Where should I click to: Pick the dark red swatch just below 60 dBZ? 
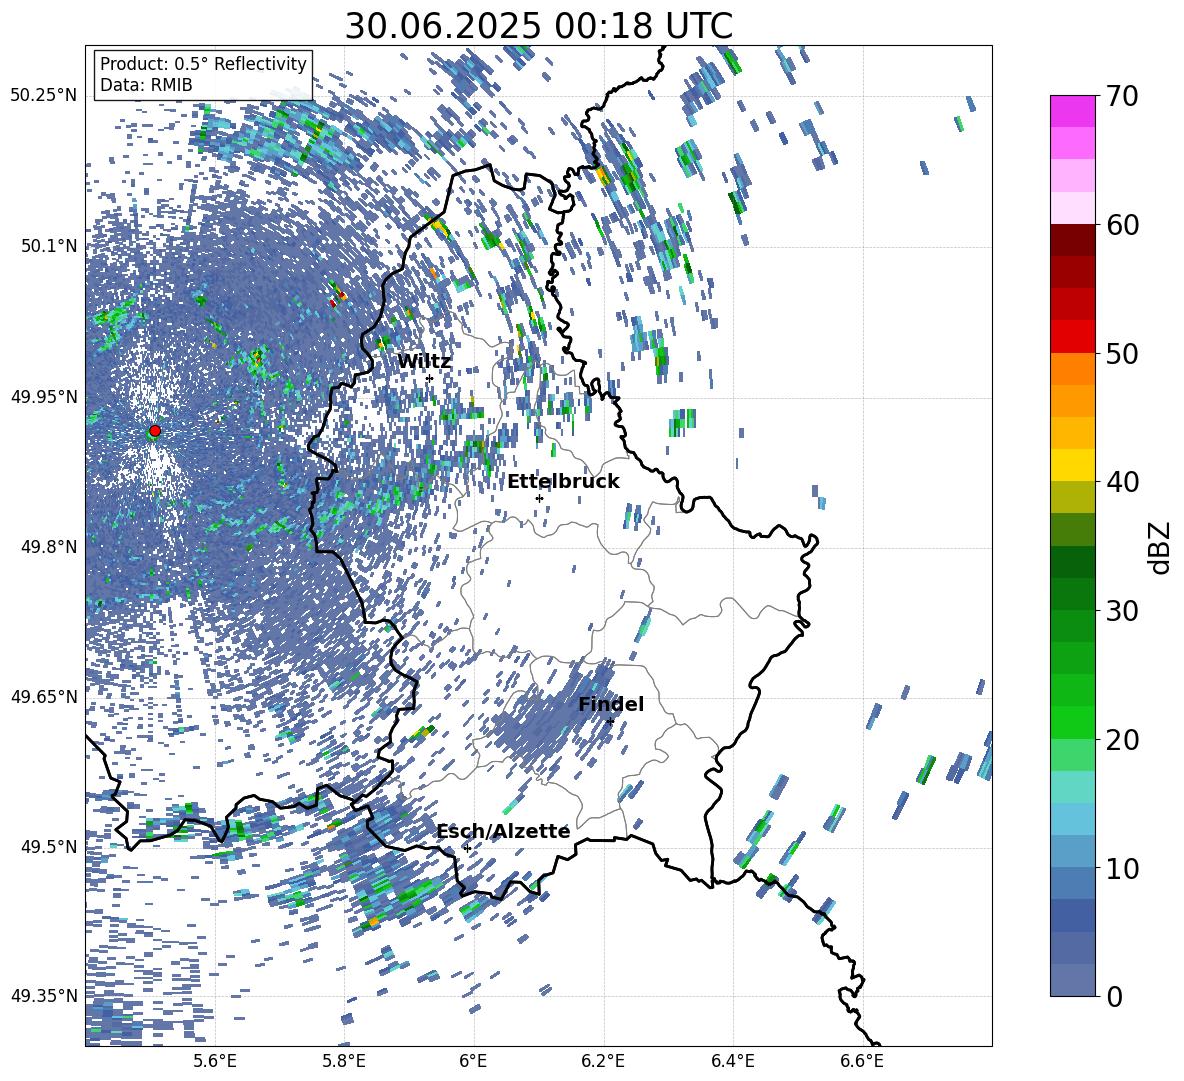[1072, 240]
